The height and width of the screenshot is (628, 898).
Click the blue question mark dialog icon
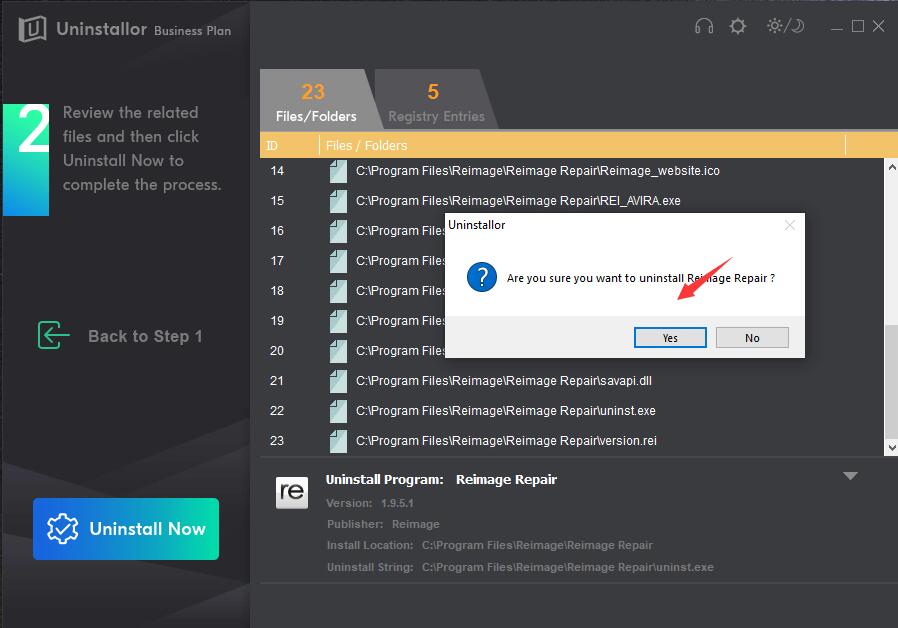(482, 277)
